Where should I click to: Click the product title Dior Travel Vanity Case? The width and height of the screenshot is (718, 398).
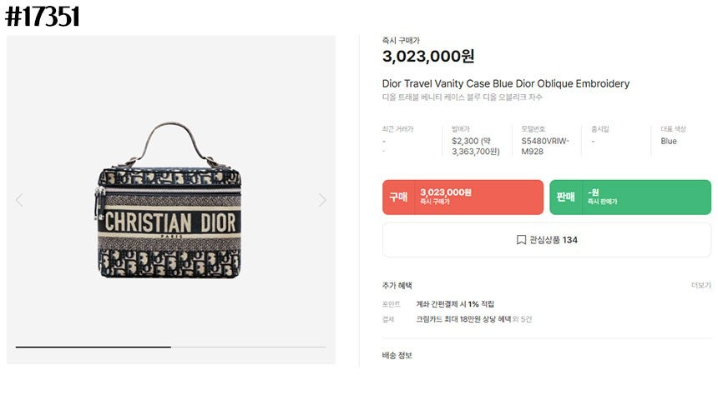pos(506,84)
